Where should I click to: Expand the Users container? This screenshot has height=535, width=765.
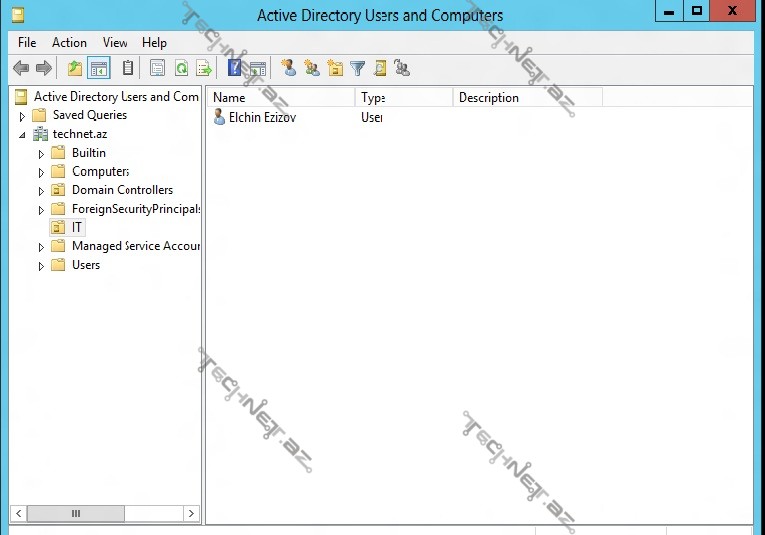pyautogui.click(x=41, y=266)
